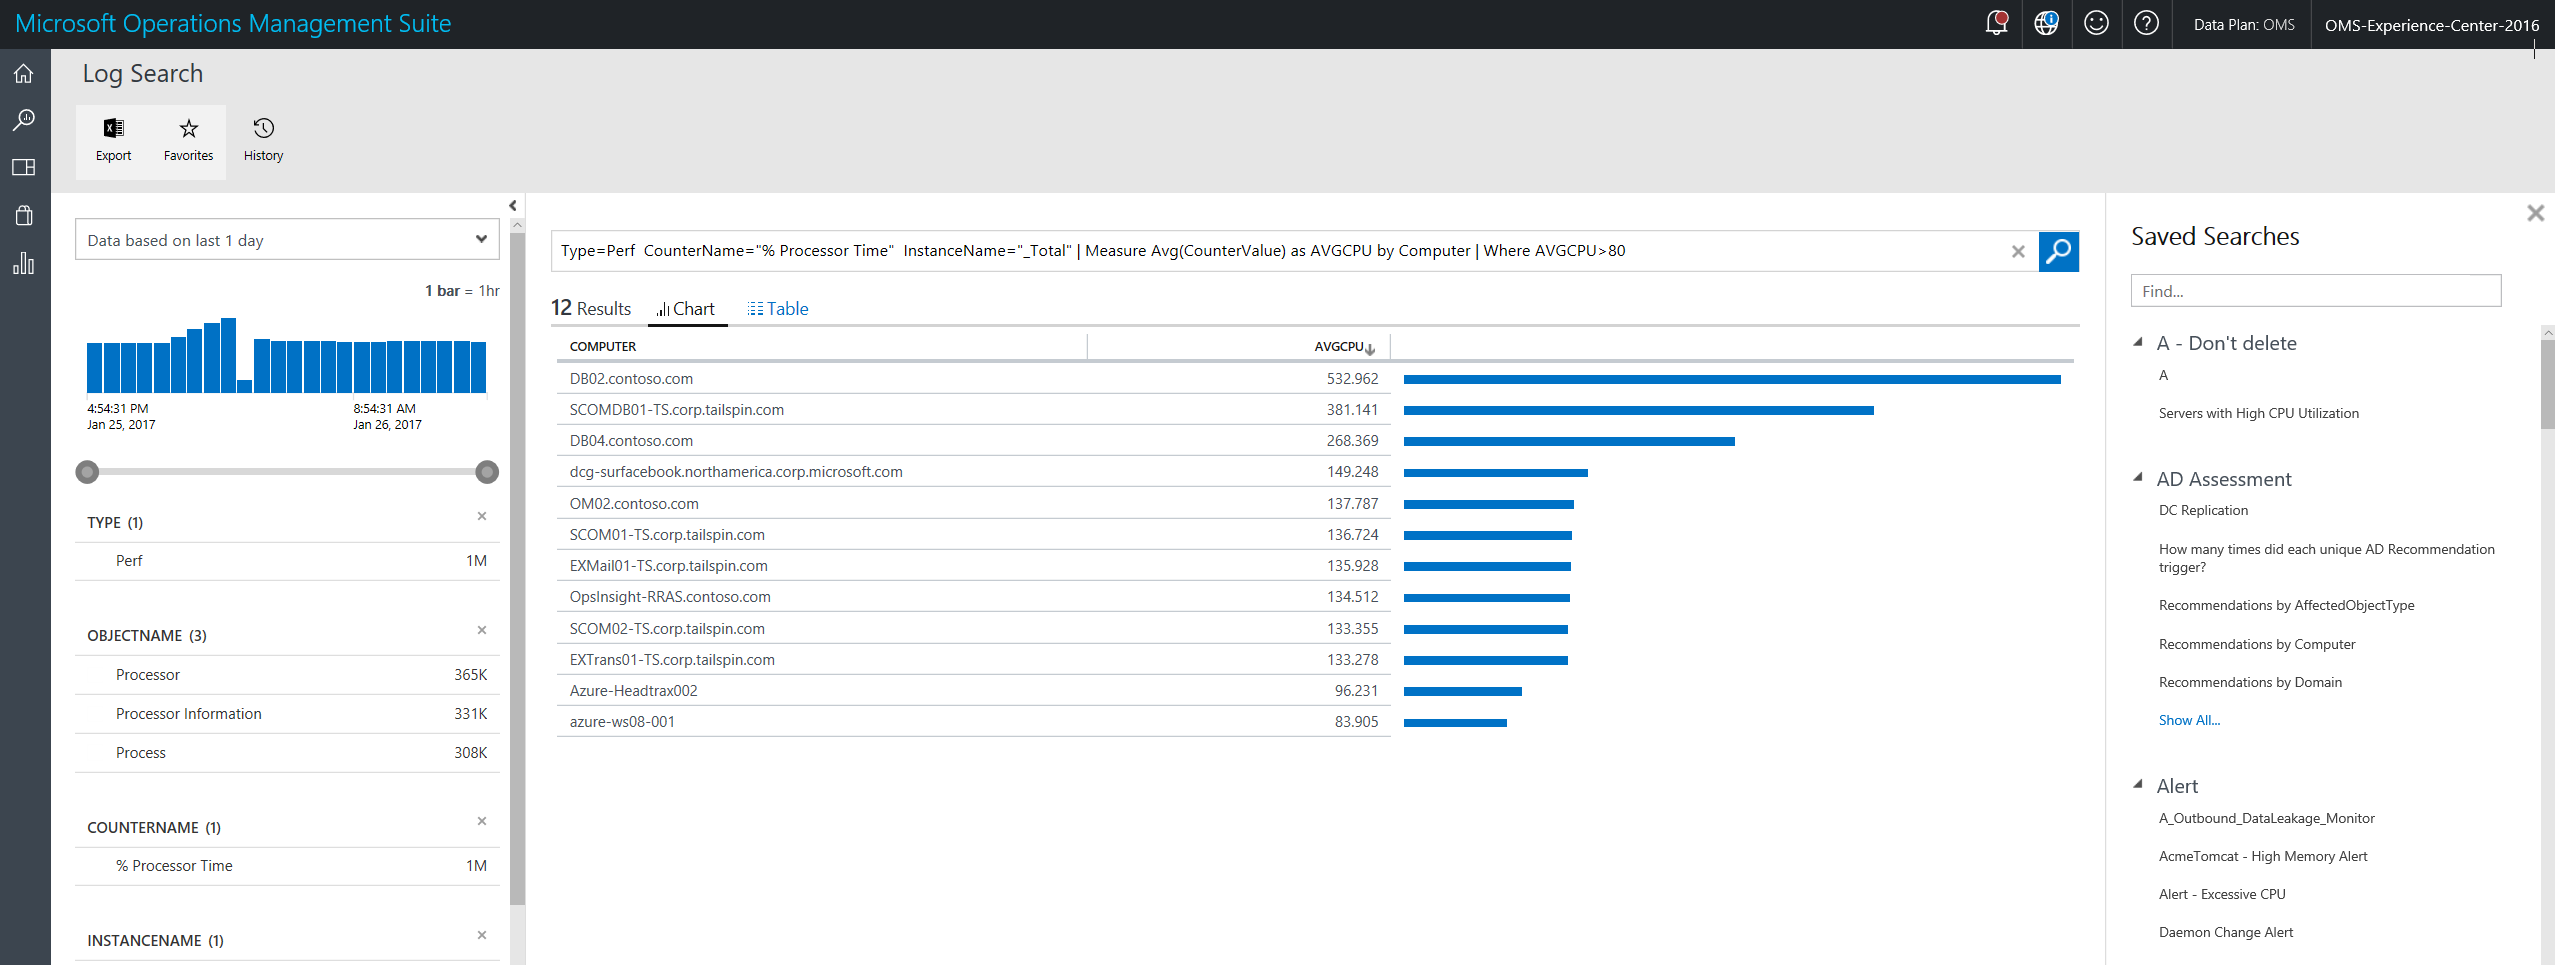
Task: Select the OM02.contoso.com row
Action: pyautogui.click(x=973, y=504)
